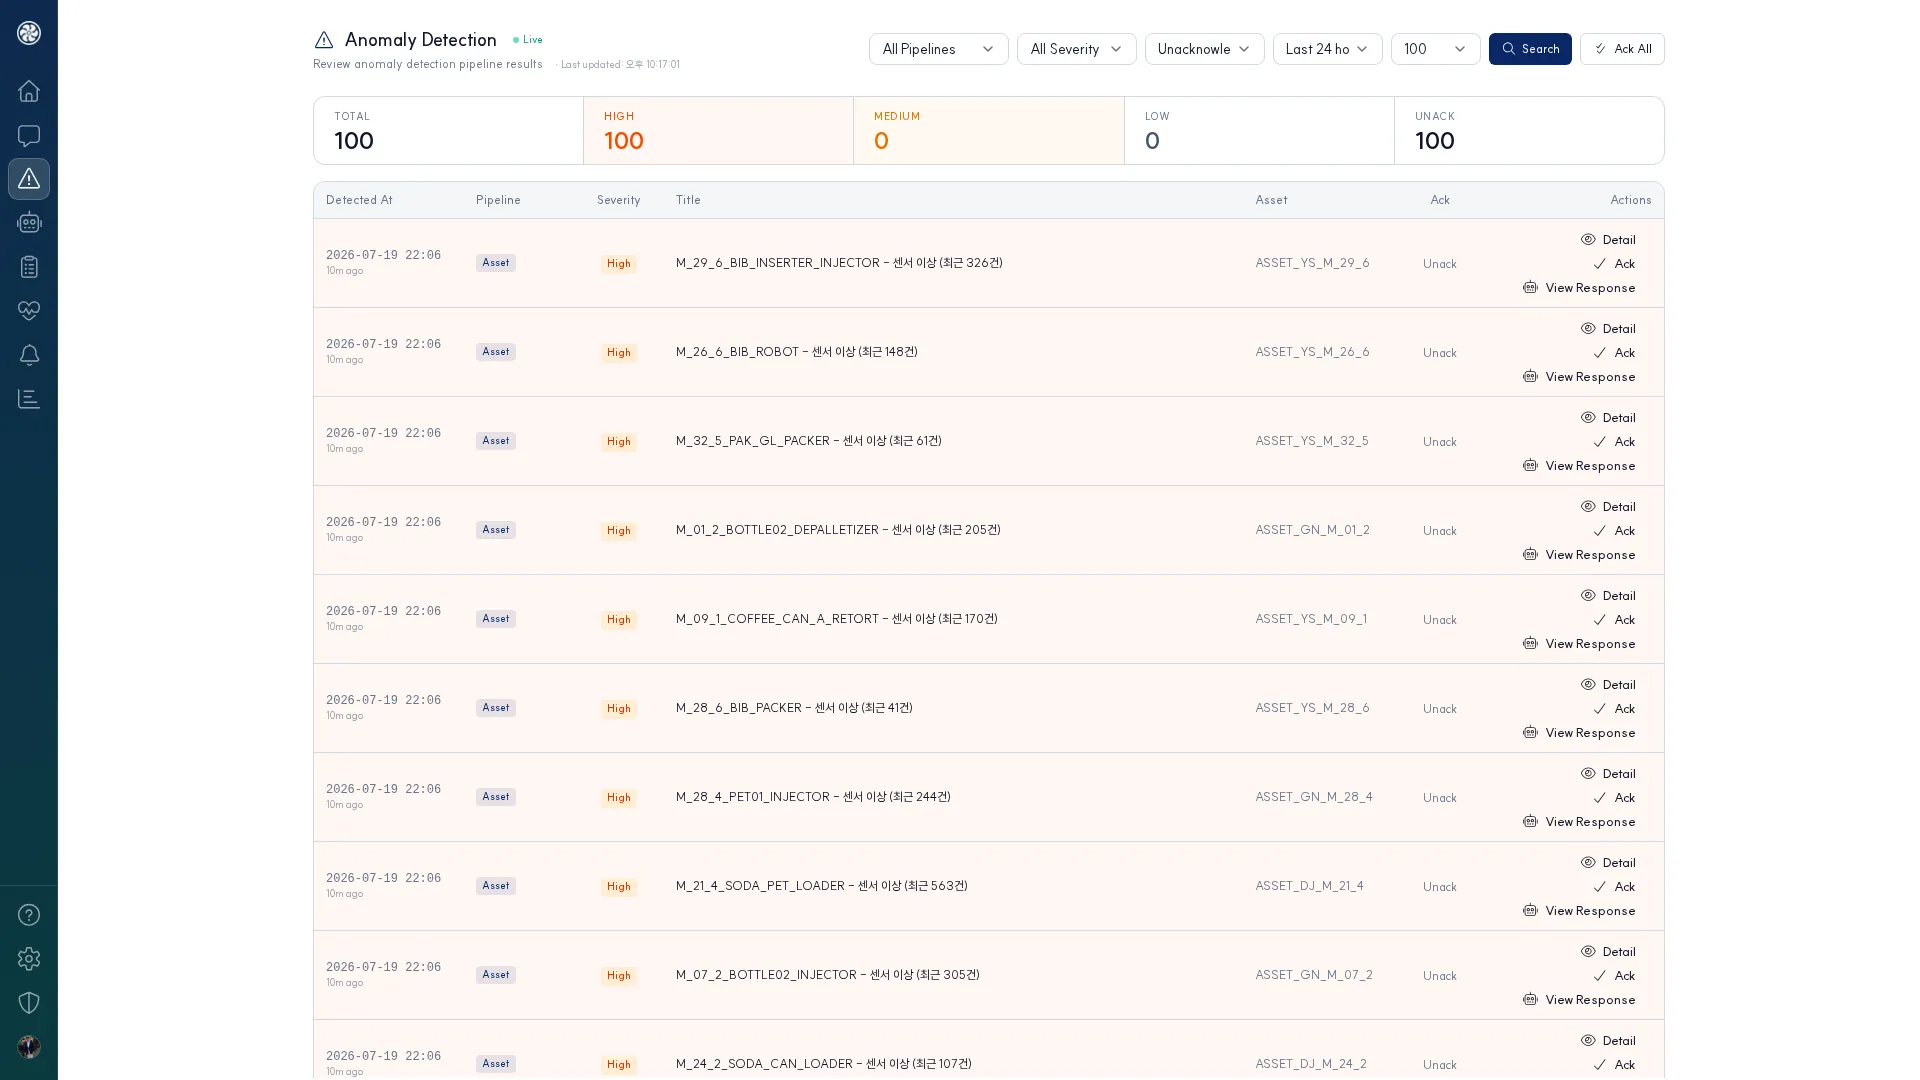Screen dimensions: 1920x1080
Task: Filter by the HIGH severity summary card
Action: [x=718, y=131]
